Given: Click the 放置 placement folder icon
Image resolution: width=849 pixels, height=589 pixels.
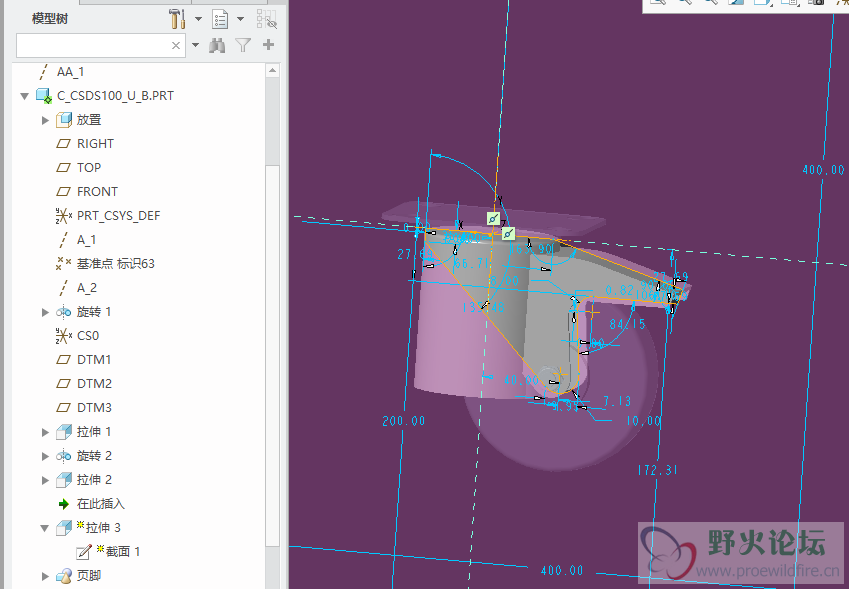Looking at the screenshot, I should 64,120.
